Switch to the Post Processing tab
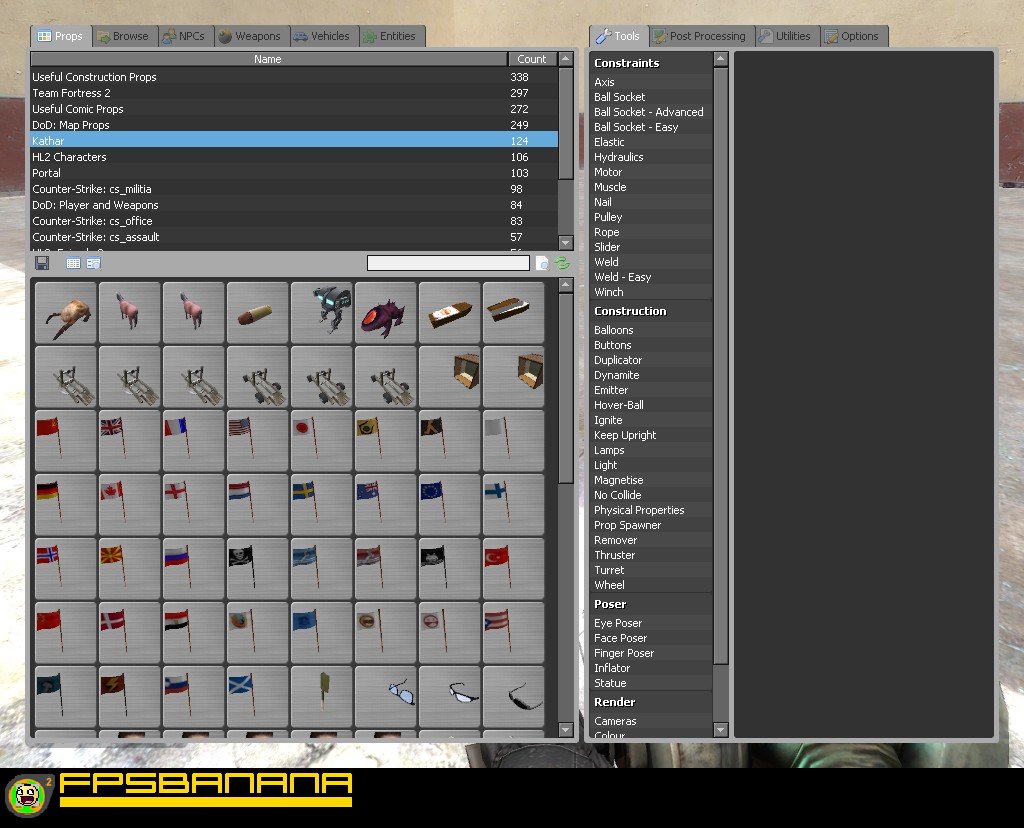 (700, 36)
